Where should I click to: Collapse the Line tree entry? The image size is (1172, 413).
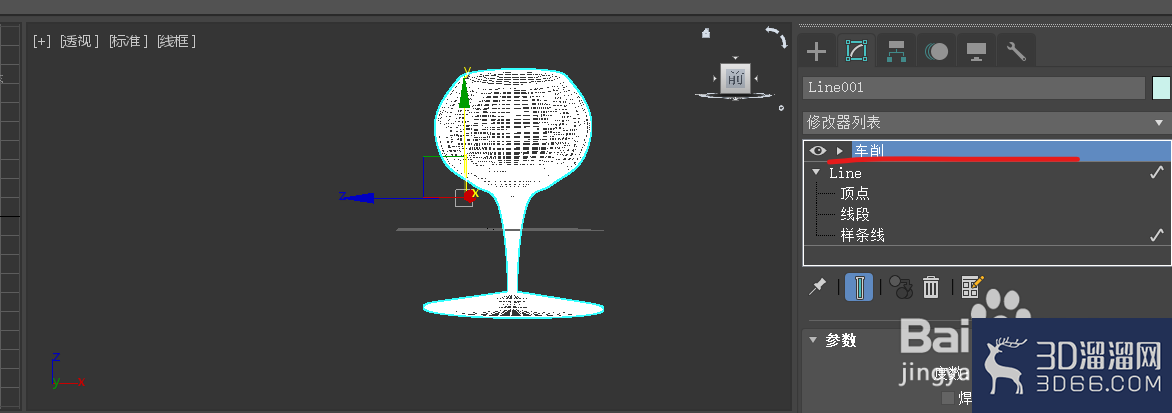(x=816, y=173)
